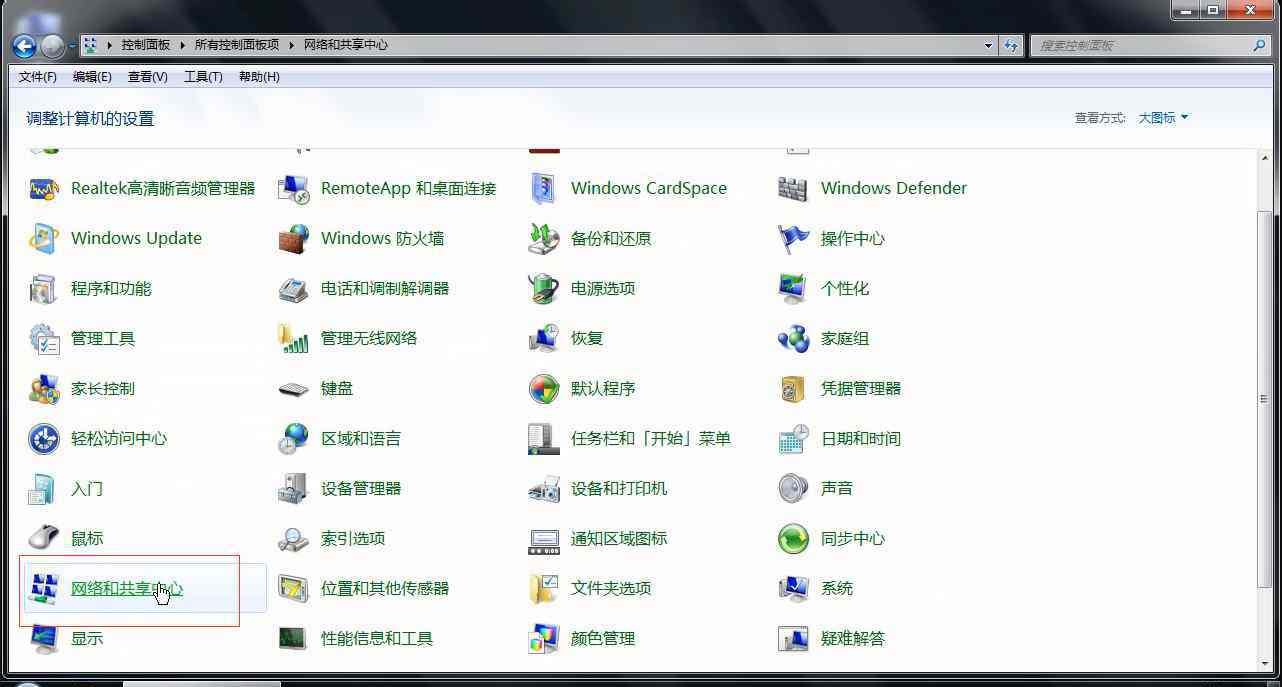This screenshot has width=1282, height=687.
Task: Expand arrow after 所有控制面板项 in breadcrumb
Action: pyautogui.click(x=292, y=45)
